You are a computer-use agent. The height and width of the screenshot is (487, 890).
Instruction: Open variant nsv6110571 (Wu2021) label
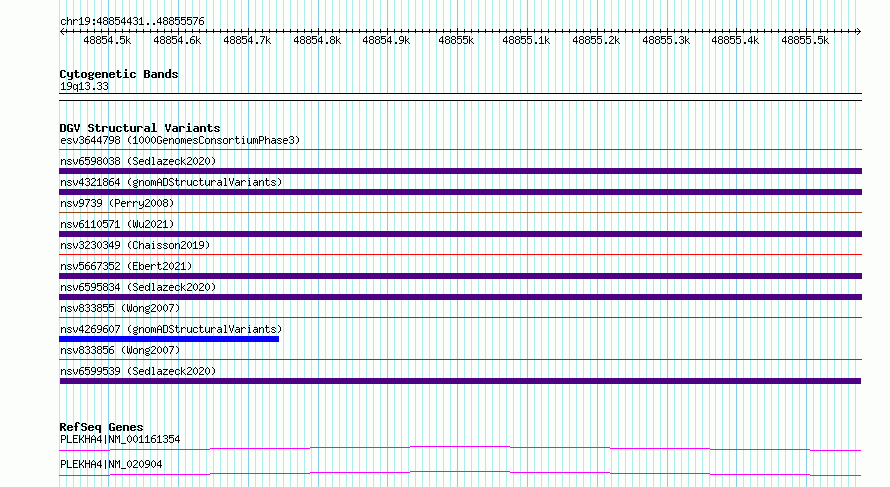117,224
